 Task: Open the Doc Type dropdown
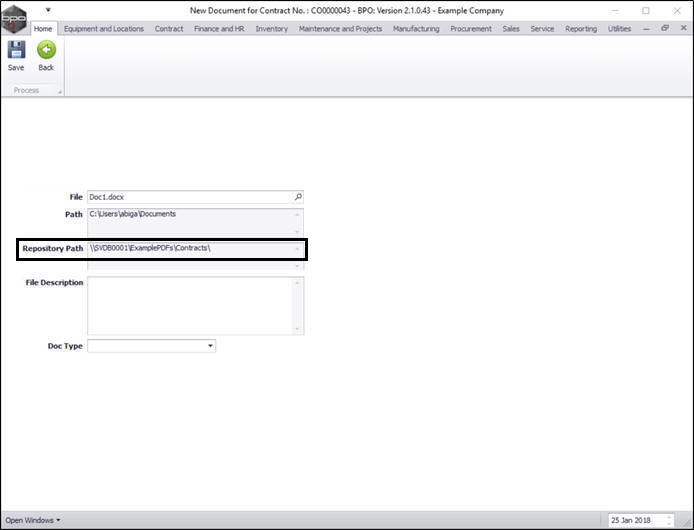pos(210,345)
